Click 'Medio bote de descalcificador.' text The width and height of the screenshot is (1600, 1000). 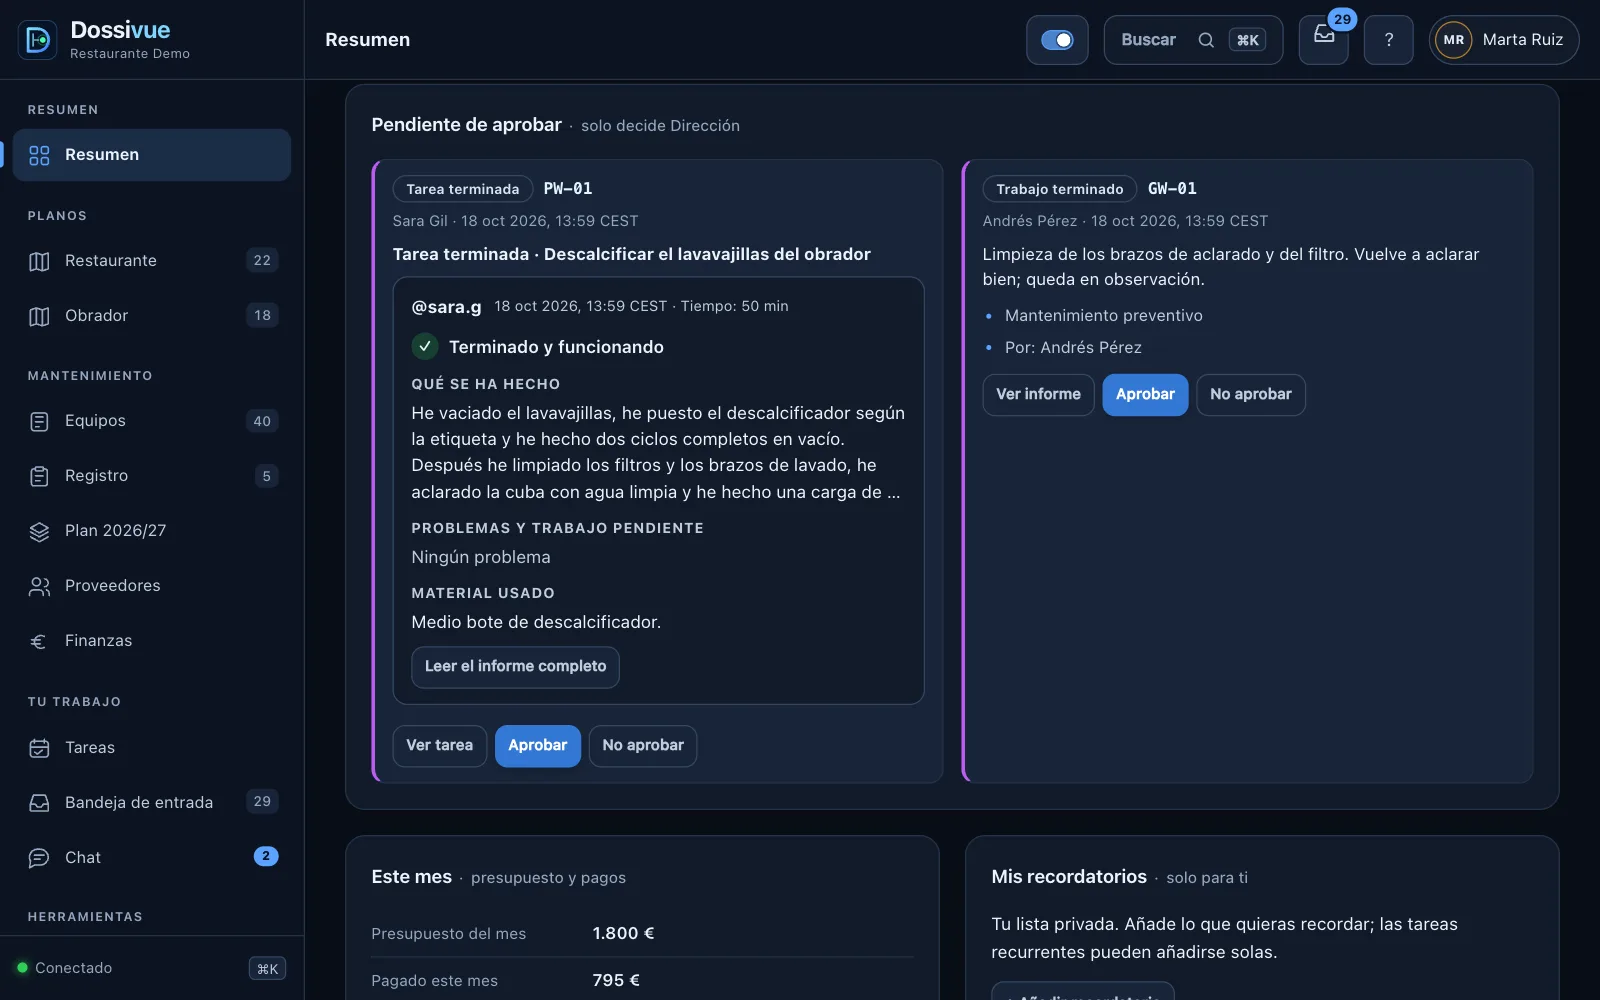pos(536,622)
